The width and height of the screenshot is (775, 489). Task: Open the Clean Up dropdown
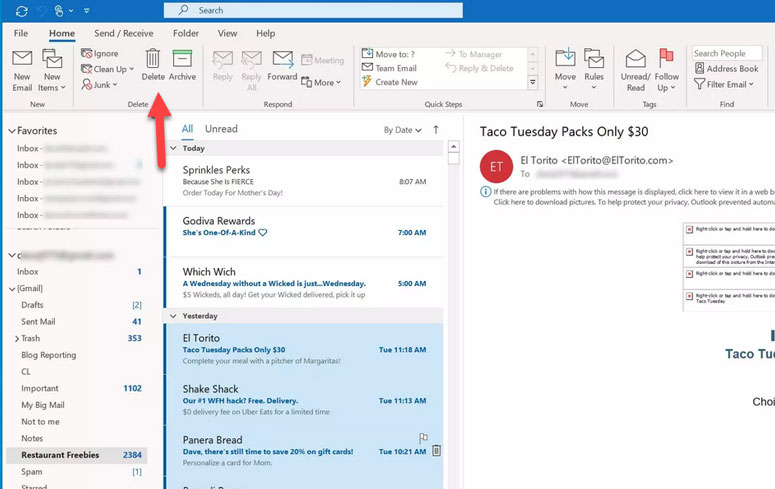107,69
